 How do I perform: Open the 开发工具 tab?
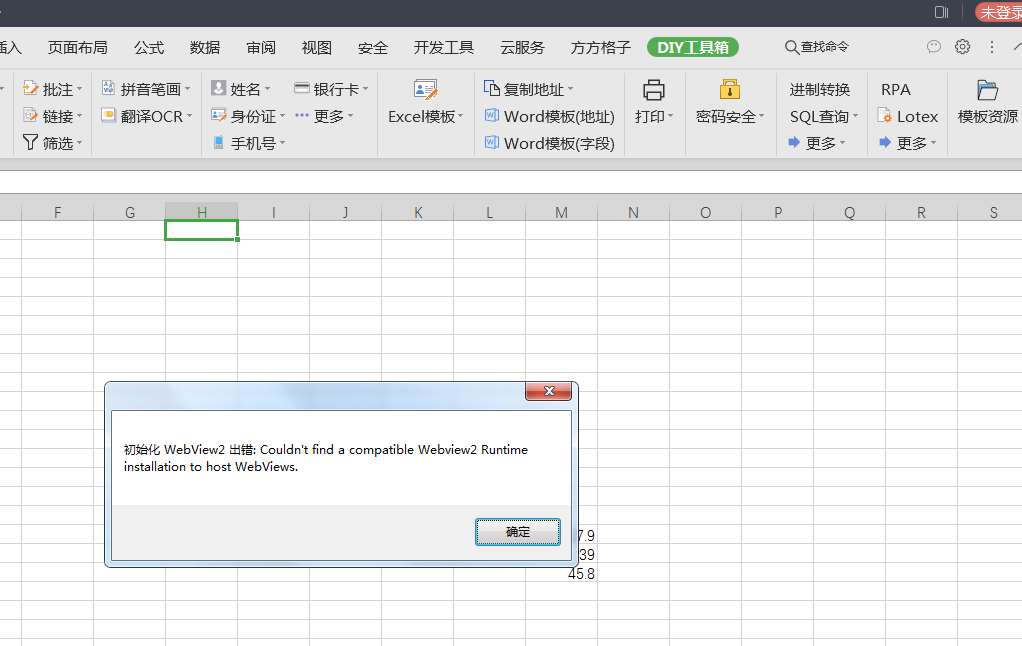pos(444,48)
